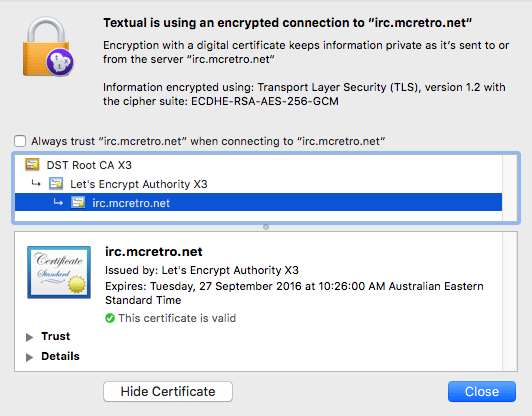Click the certificate details pane scrollbar
Viewport: 532px width, 416px height.
510,302
